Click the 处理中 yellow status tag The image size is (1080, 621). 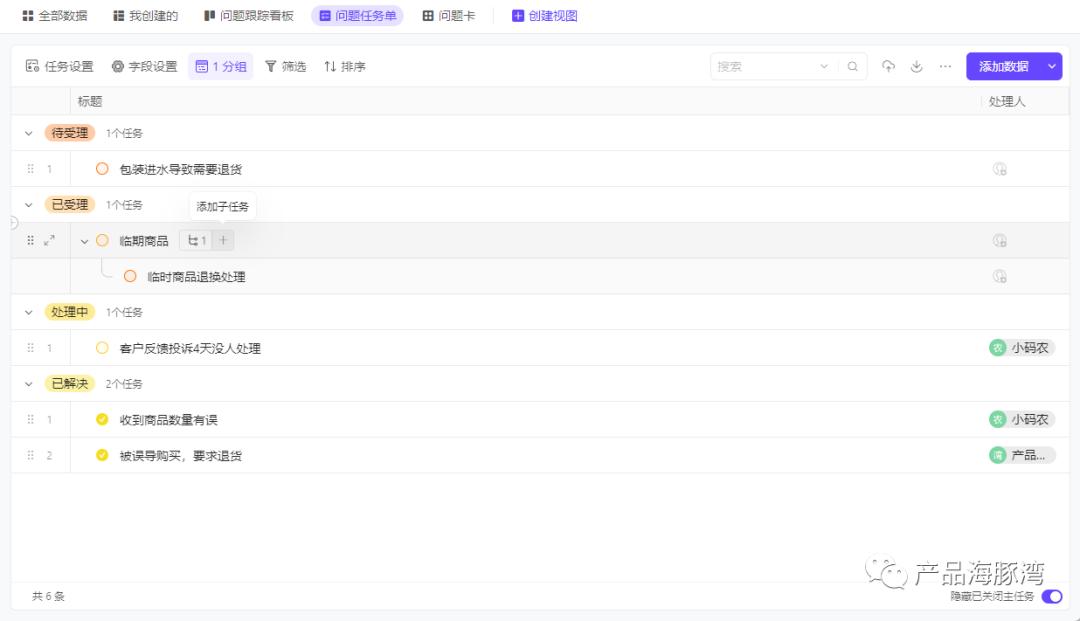tap(70, 312)
